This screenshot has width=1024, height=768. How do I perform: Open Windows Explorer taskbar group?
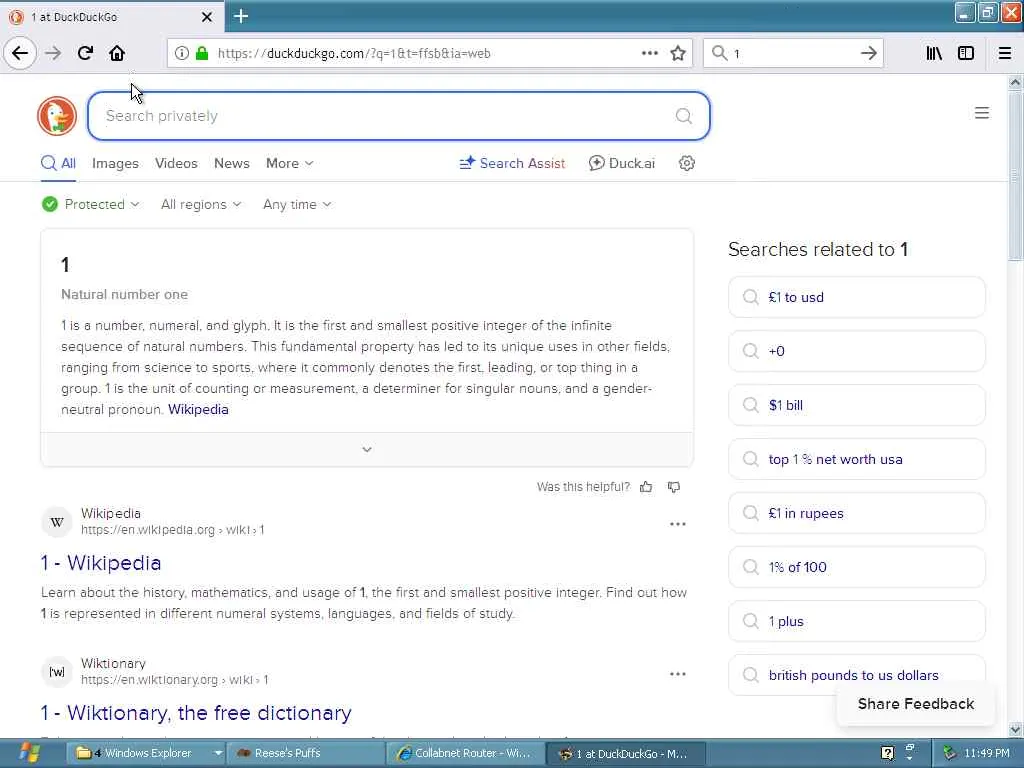(x=146, y=753)
